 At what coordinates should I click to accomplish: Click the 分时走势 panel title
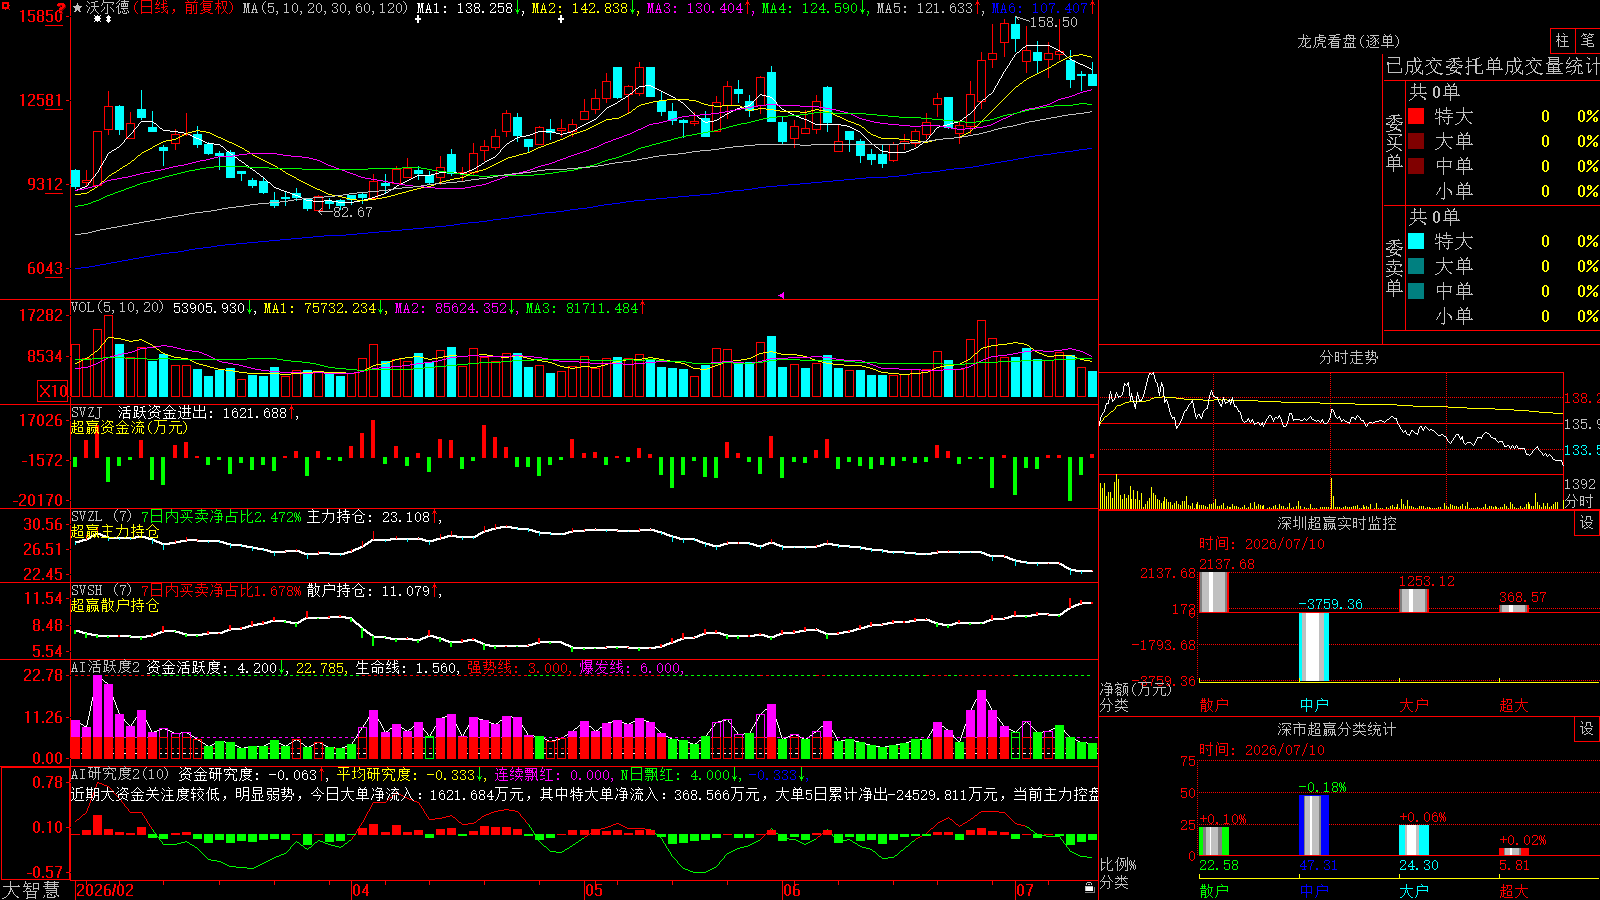1348,357
